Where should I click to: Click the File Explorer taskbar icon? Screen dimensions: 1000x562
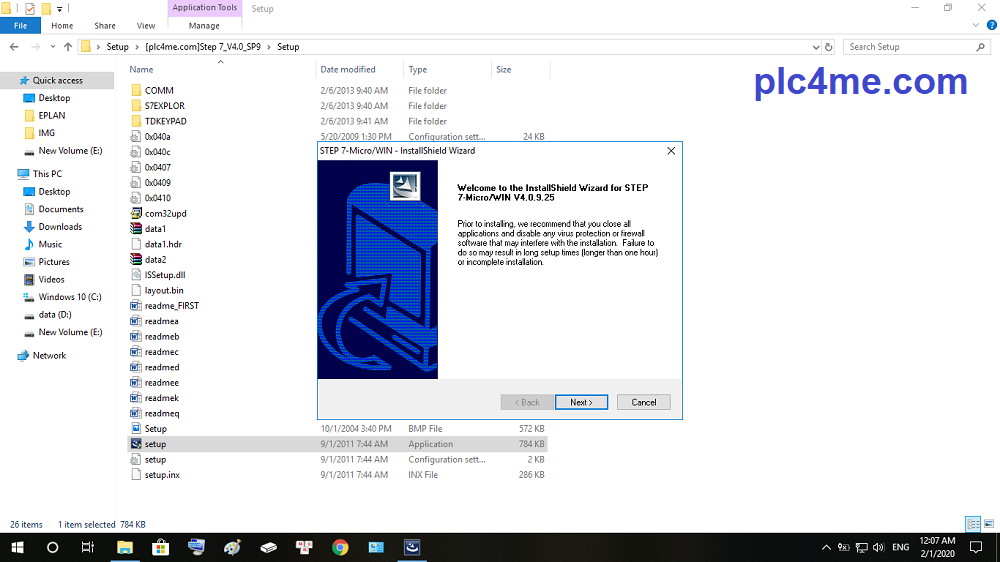pos(125,547)
